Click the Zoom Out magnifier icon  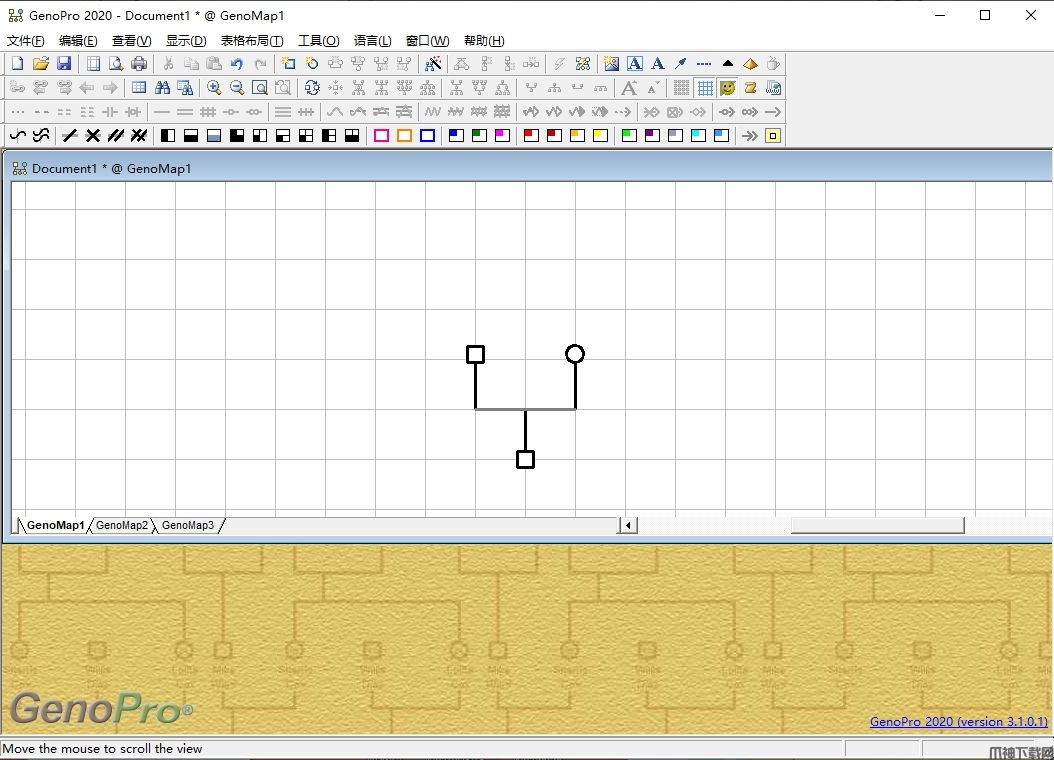click(237, 88)
